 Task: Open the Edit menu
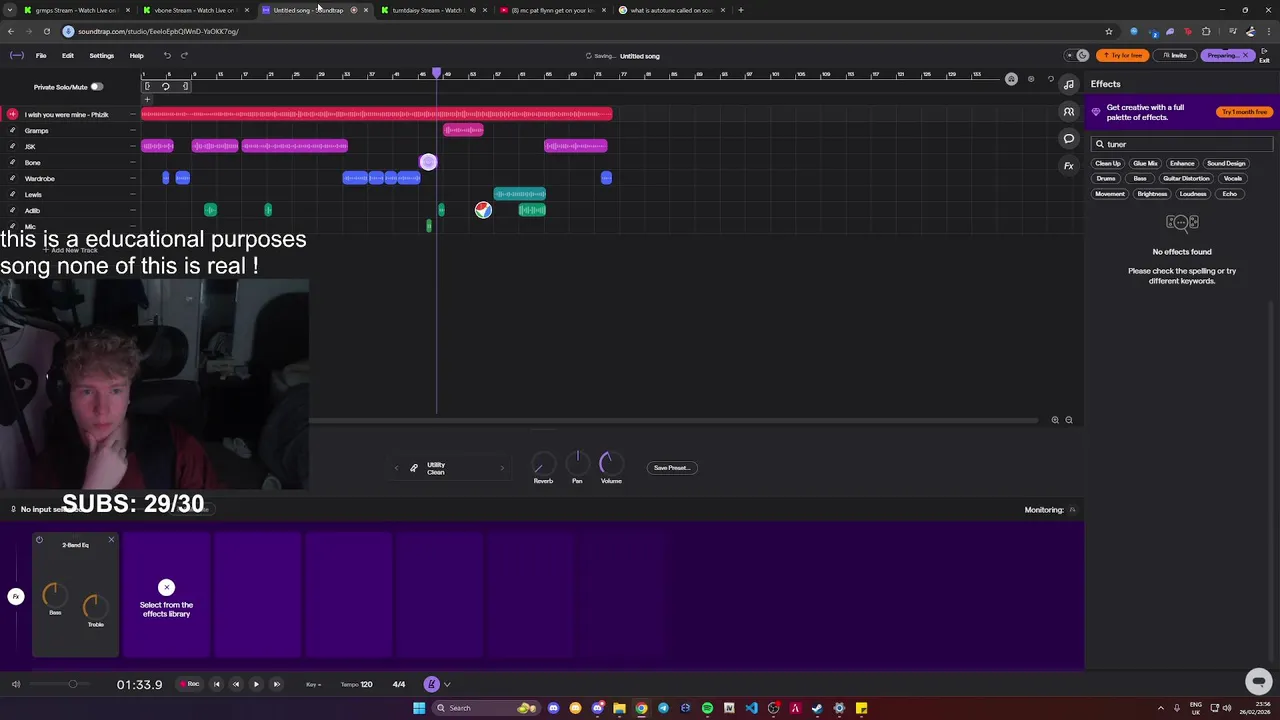coord(67,55)
